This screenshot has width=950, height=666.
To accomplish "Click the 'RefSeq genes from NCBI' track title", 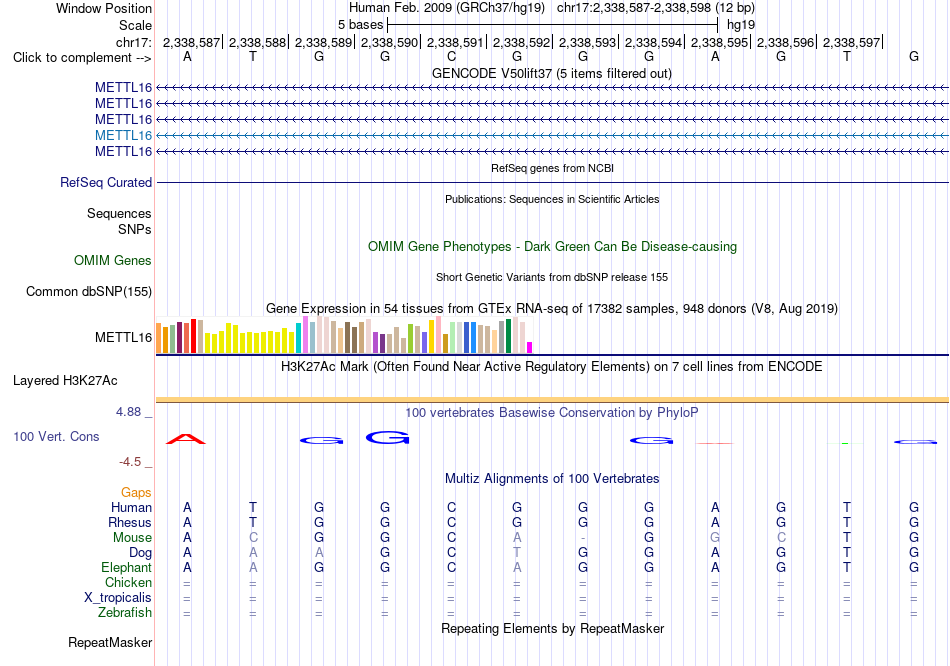I will click(x=552, y=168).
